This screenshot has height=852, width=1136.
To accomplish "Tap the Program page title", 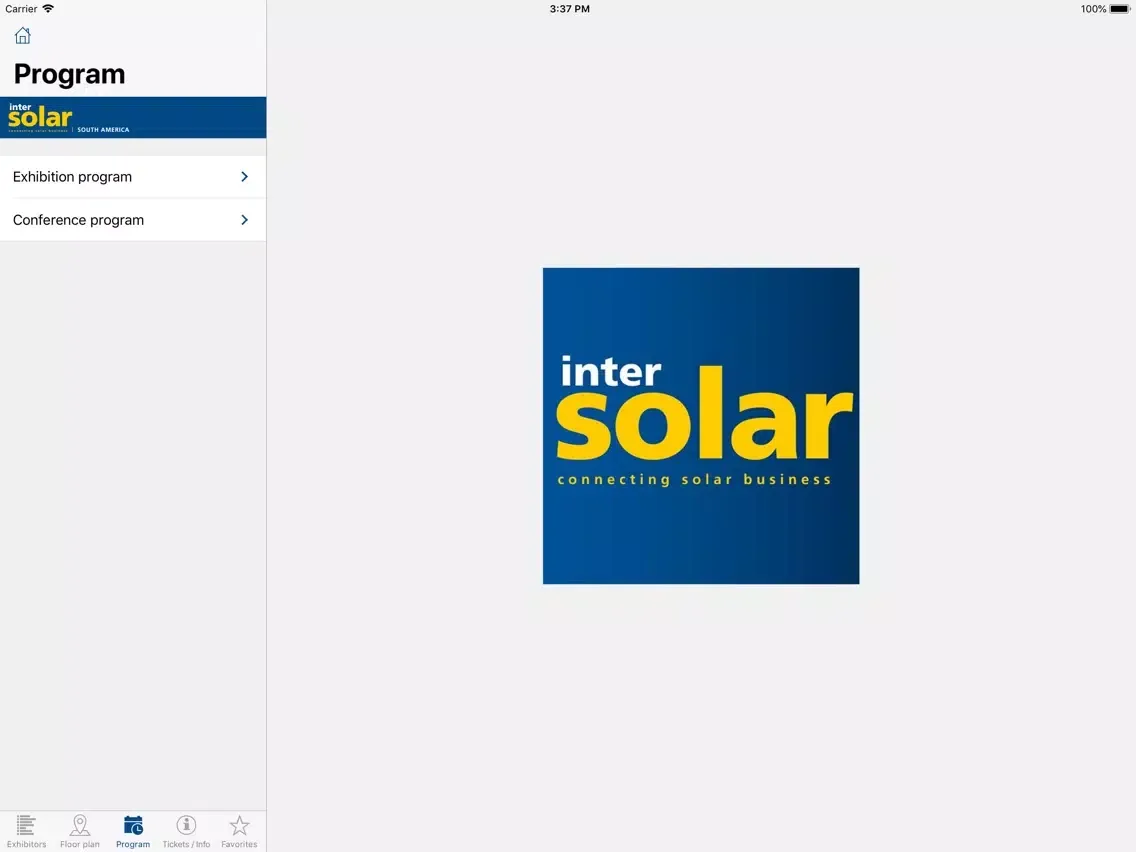I will (x=70, y=75).
